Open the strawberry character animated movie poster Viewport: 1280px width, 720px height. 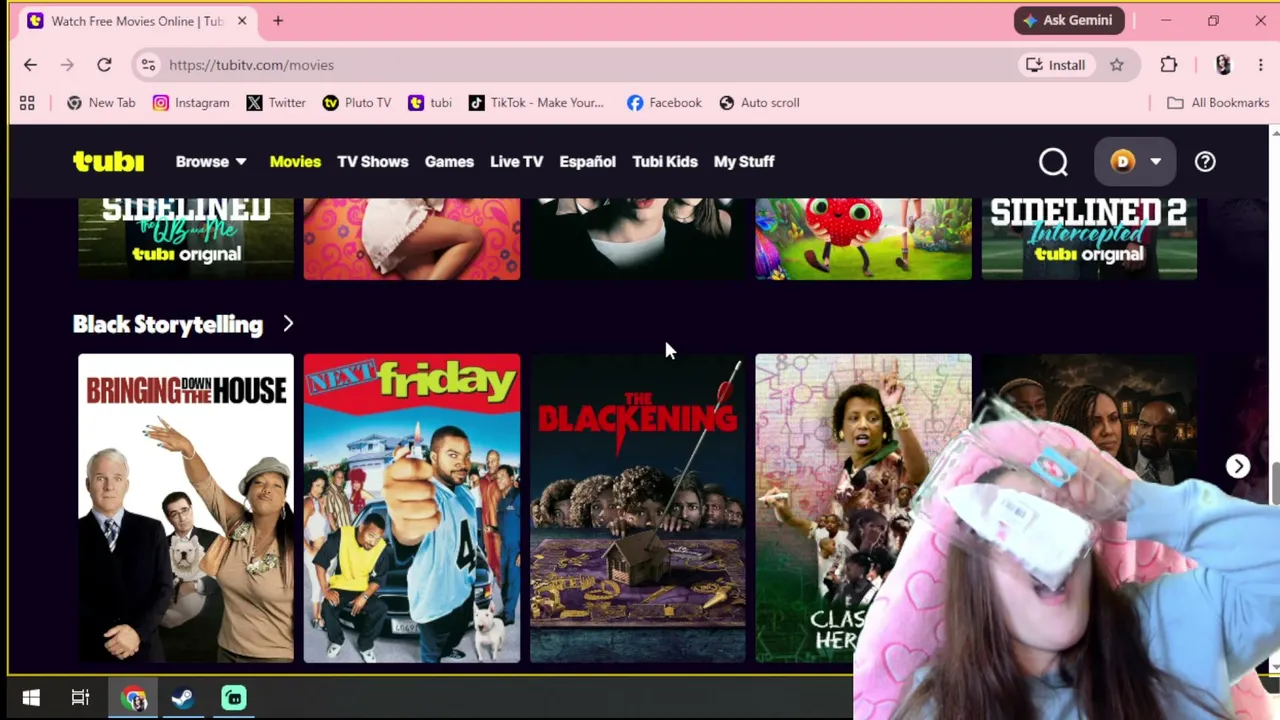click(x=863, y=238)
